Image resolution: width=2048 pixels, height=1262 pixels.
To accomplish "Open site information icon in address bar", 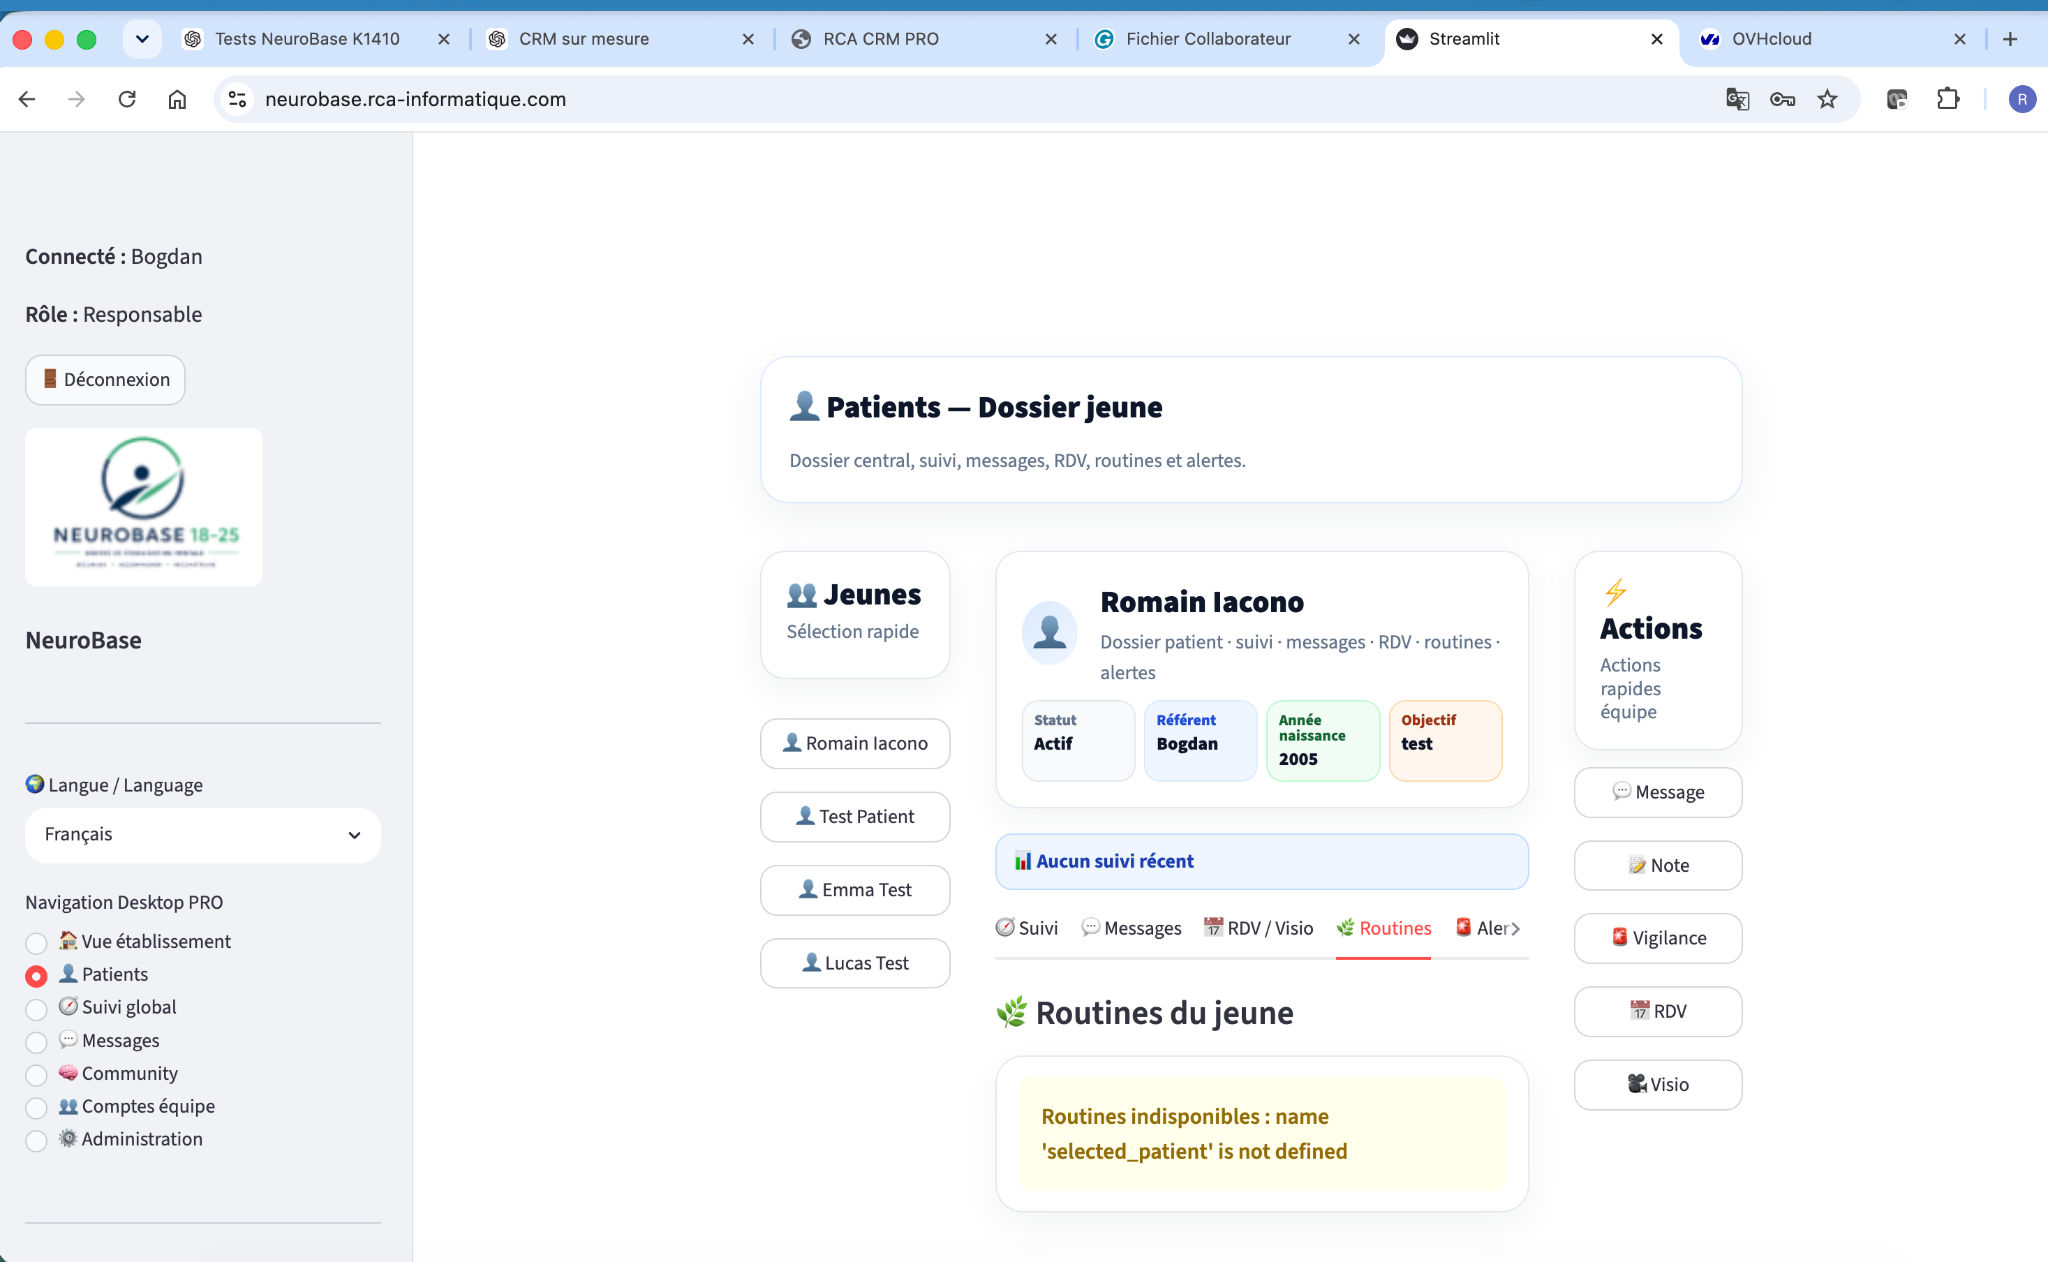I will click(237, 99).
